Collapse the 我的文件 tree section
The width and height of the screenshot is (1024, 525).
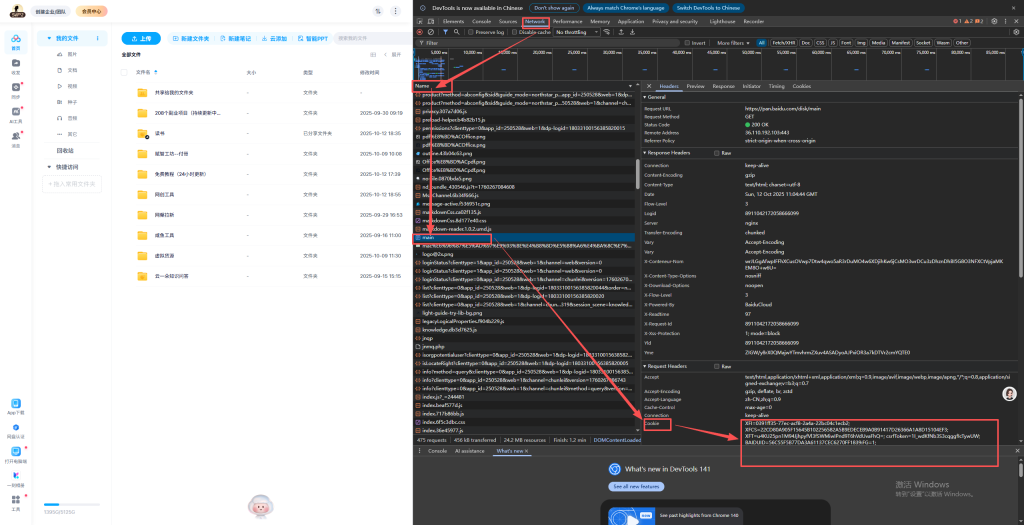point(47,38)
